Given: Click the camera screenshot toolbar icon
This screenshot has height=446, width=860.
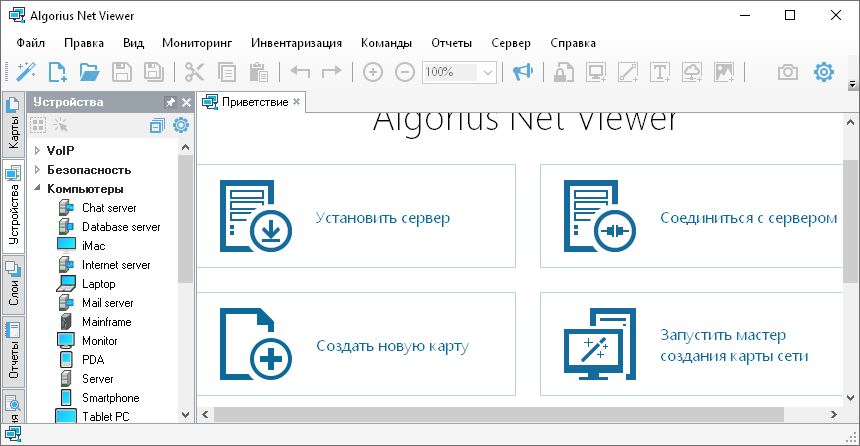Looking at the screenshot, I should pyautogui.click(x=788, y=72).
